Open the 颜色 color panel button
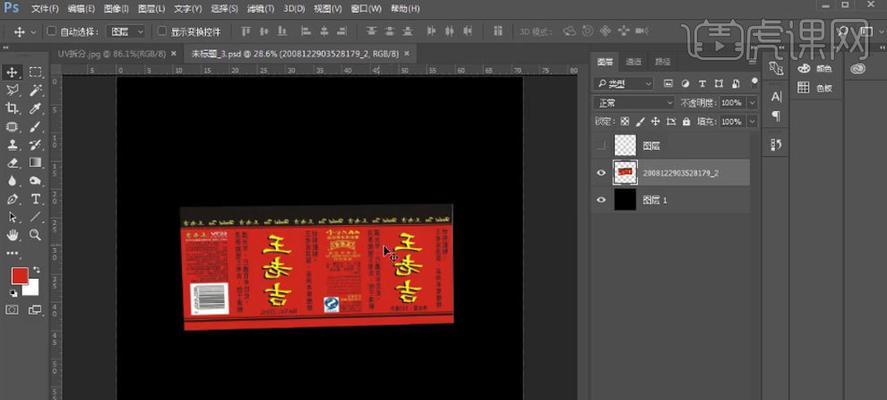887x400 pixels. (814, 68)
